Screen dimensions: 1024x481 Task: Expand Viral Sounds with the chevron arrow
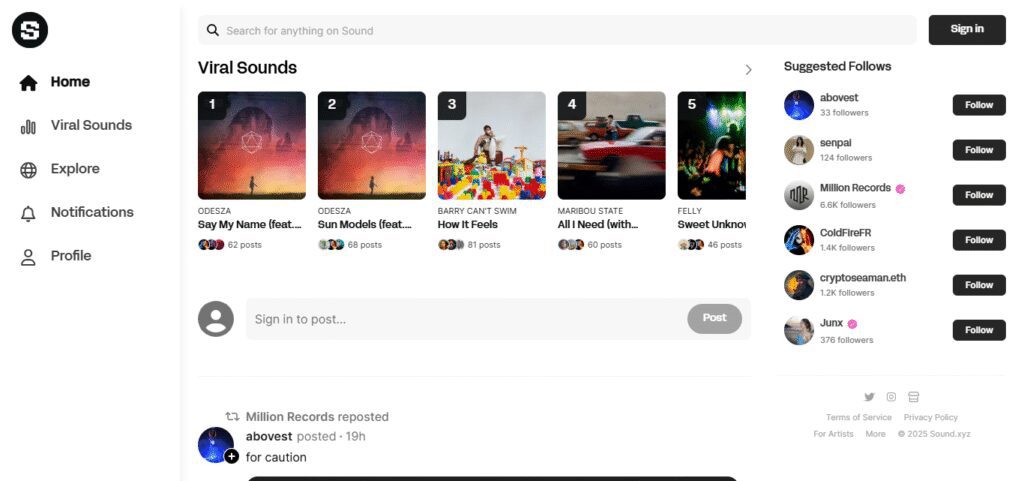point(748,69)
